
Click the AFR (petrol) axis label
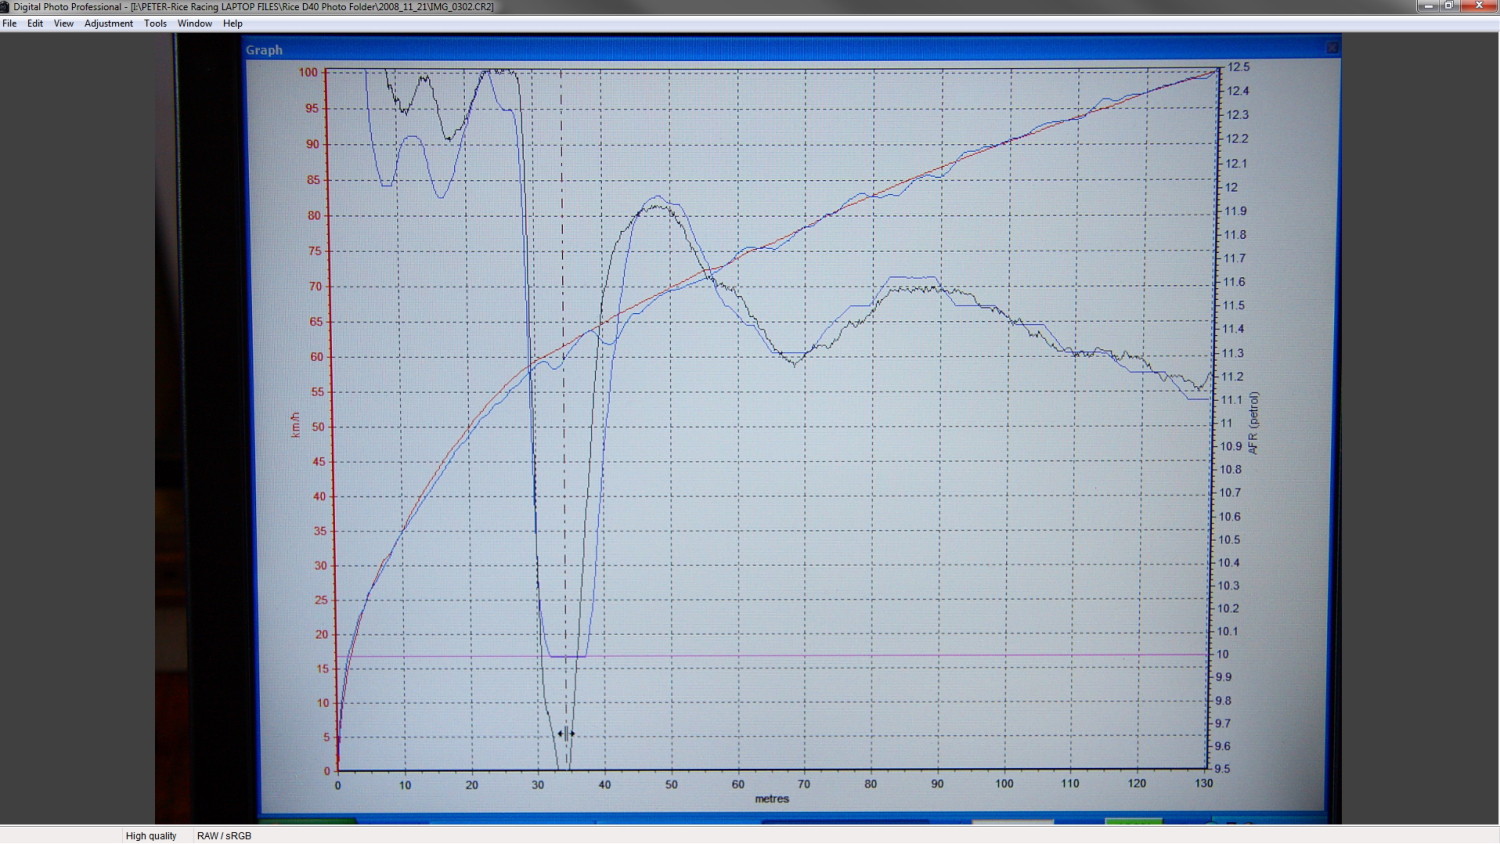click(x=1254, y=420)
